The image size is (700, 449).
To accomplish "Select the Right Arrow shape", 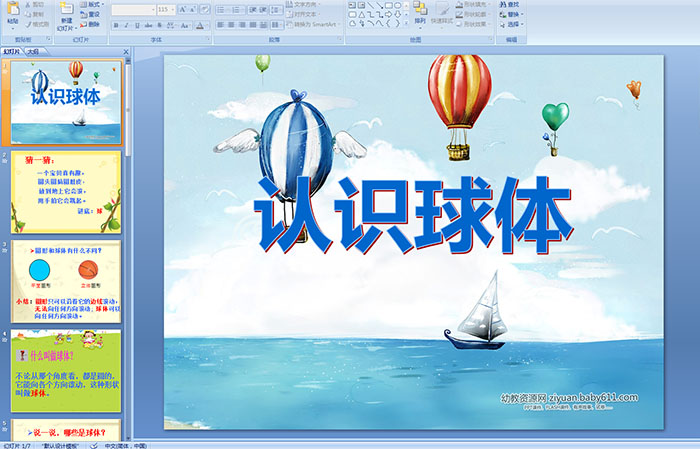I will 388,14.
